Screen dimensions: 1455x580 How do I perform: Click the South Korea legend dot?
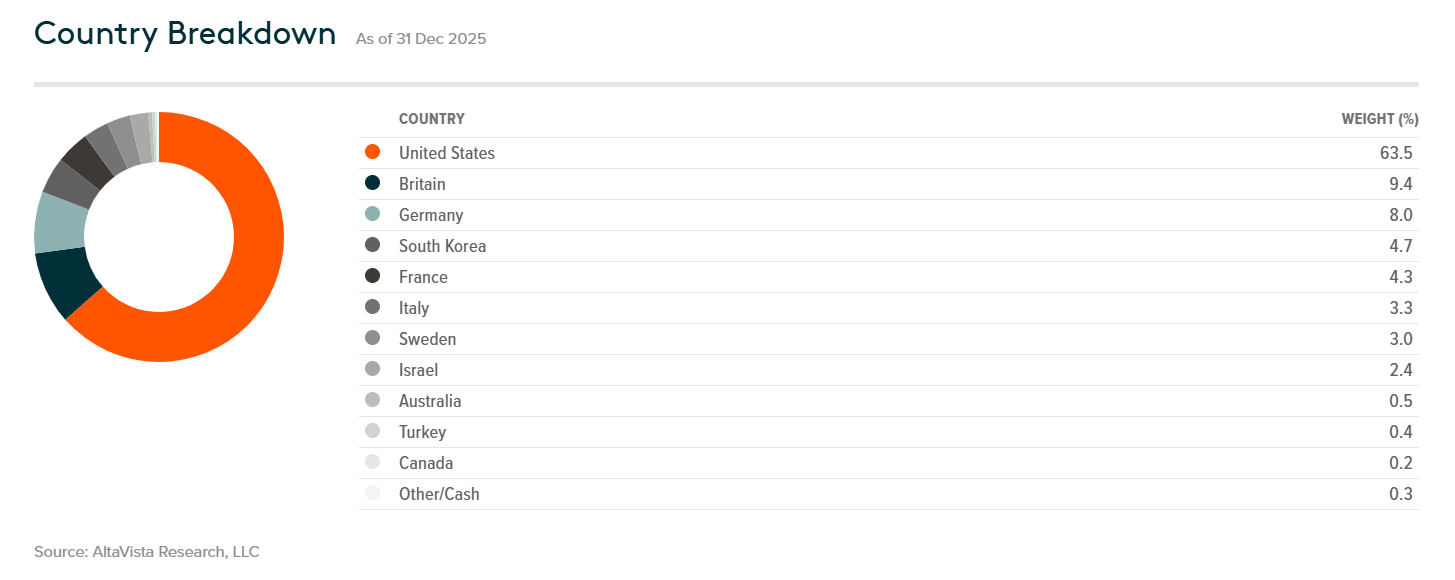click(373, 246)
